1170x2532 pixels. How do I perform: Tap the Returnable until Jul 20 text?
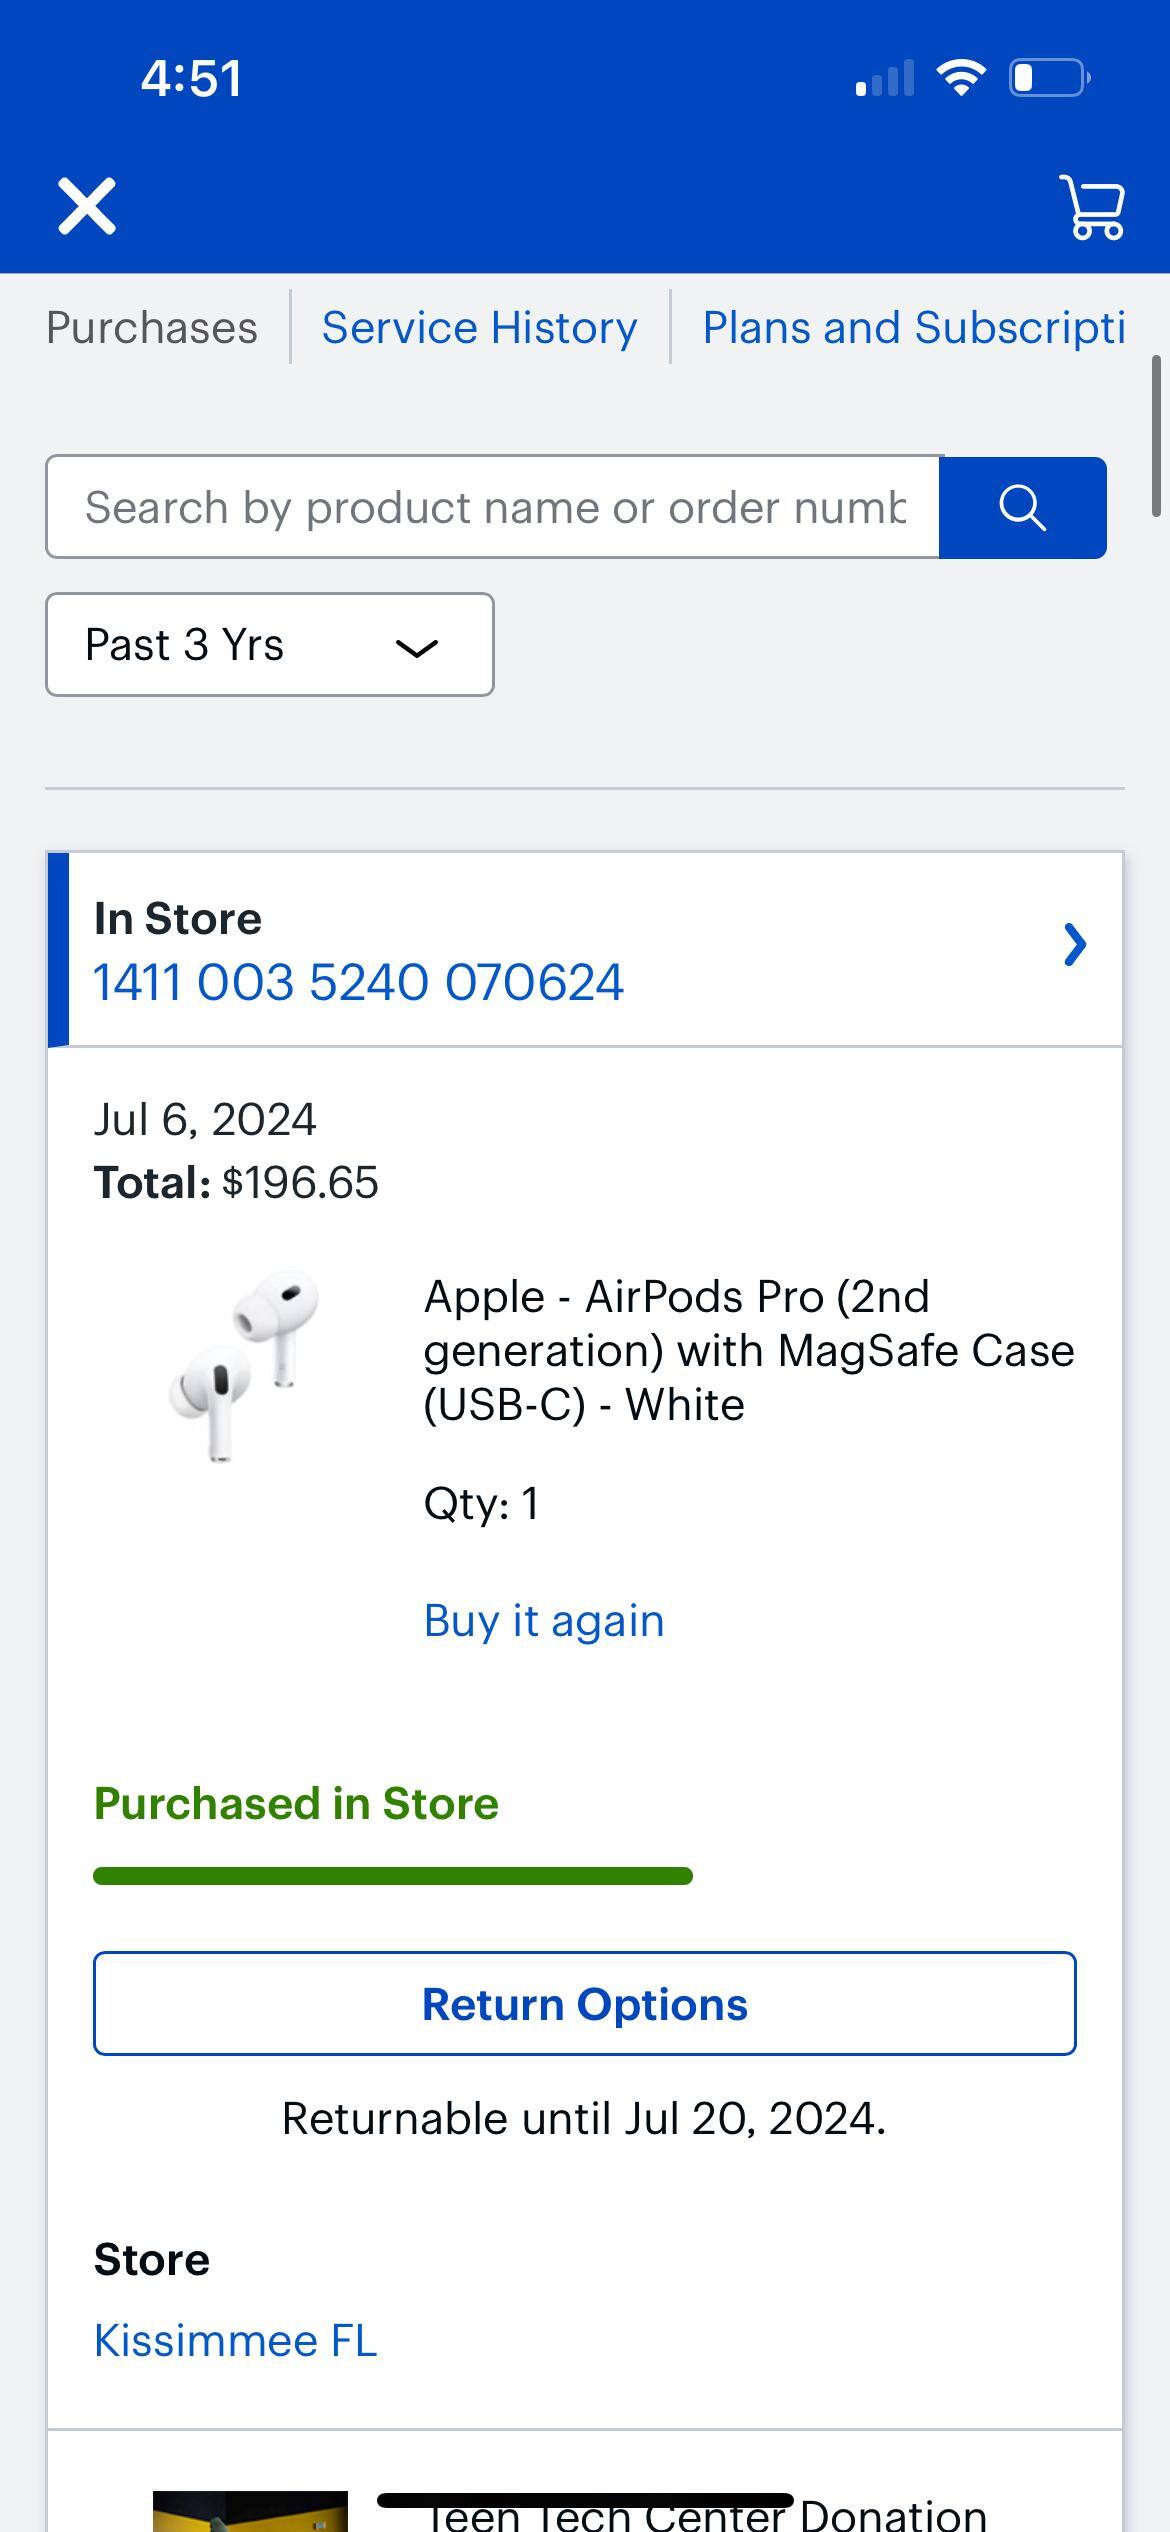(x=584, y=2117)
